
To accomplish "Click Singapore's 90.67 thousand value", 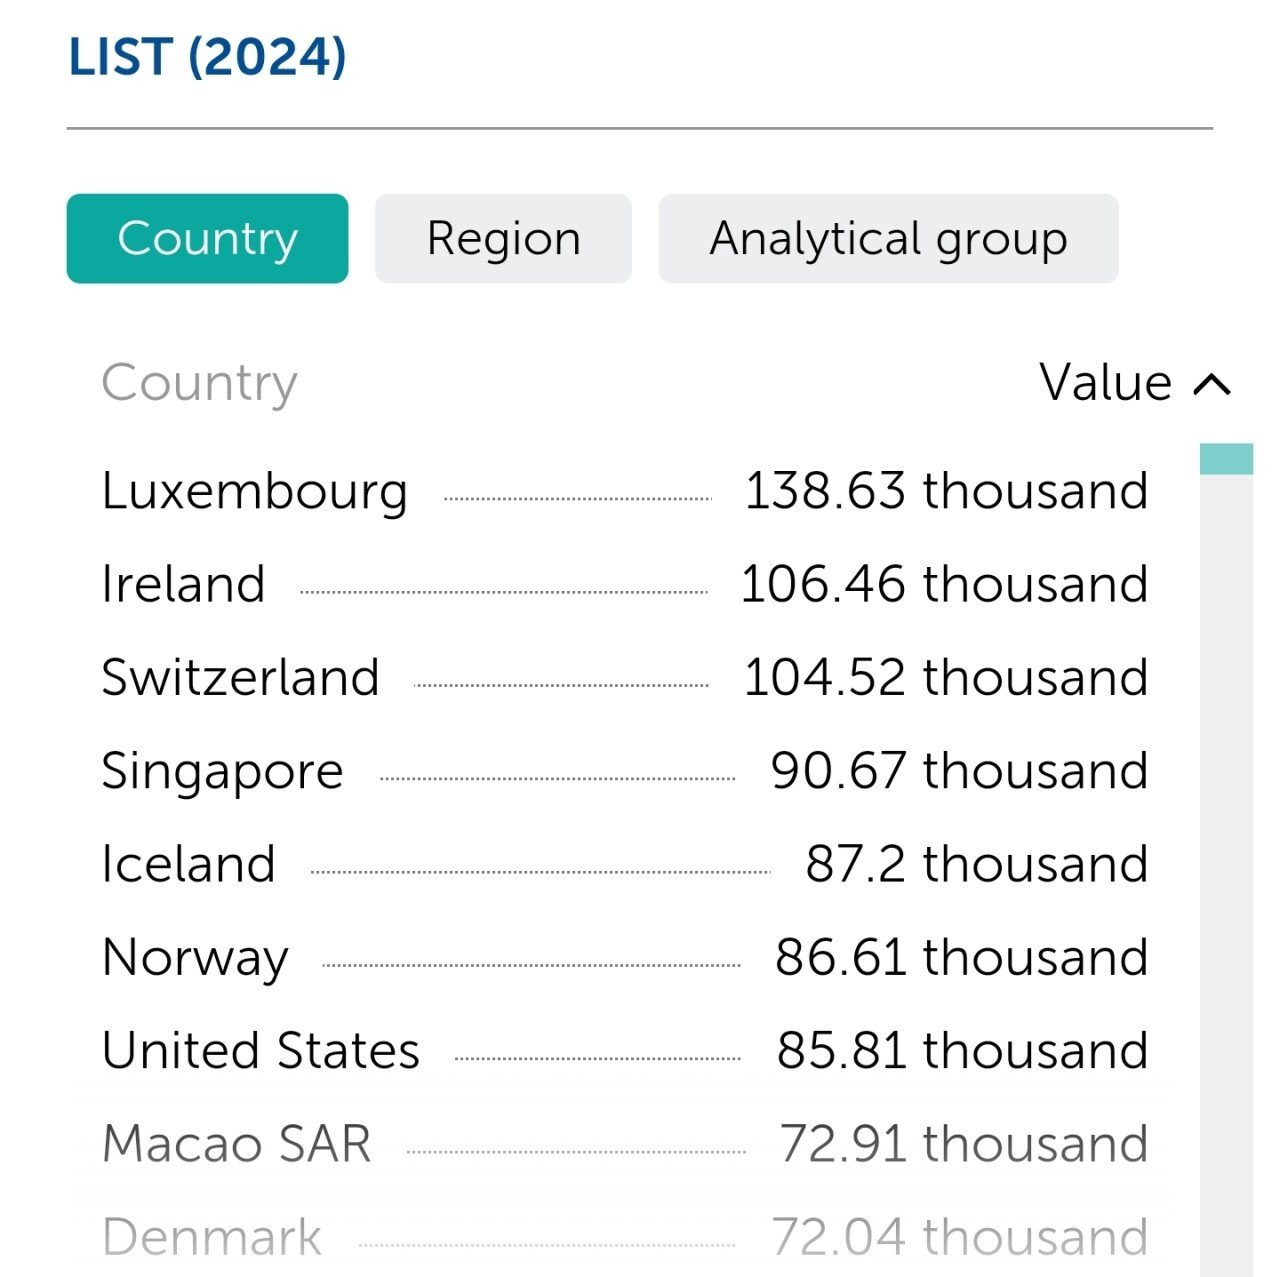I will click(x=959, y=771).
